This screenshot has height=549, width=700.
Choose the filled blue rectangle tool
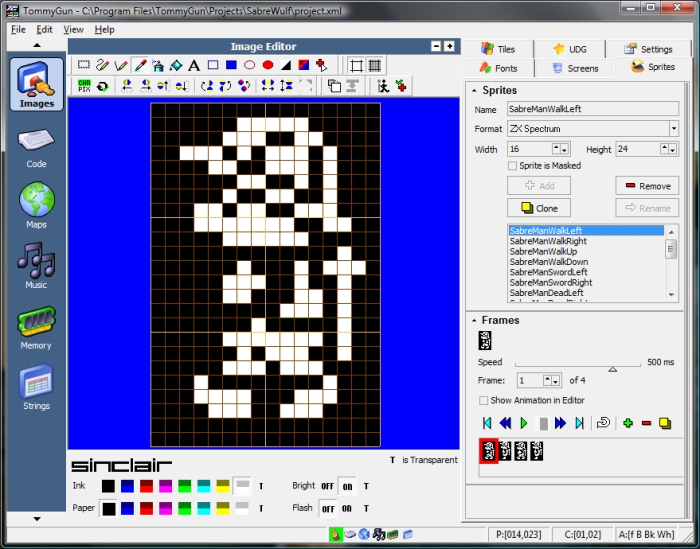click(231, 65)
